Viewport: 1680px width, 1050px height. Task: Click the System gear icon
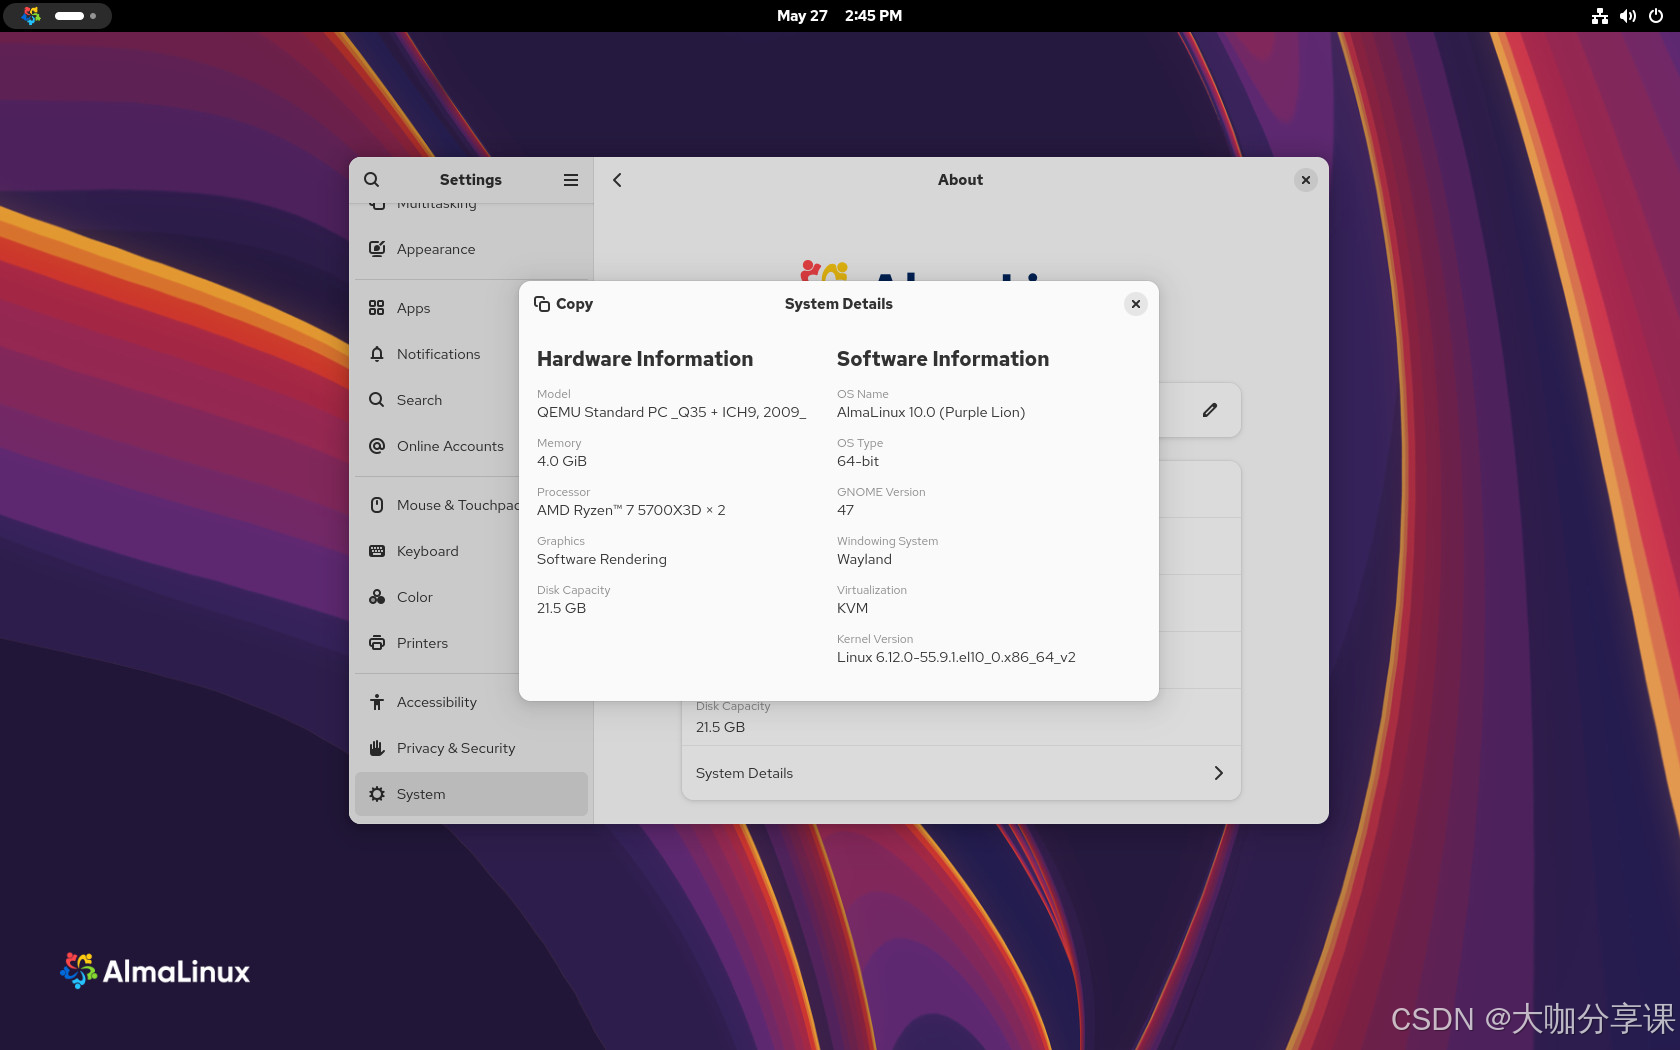coord(377,794)
